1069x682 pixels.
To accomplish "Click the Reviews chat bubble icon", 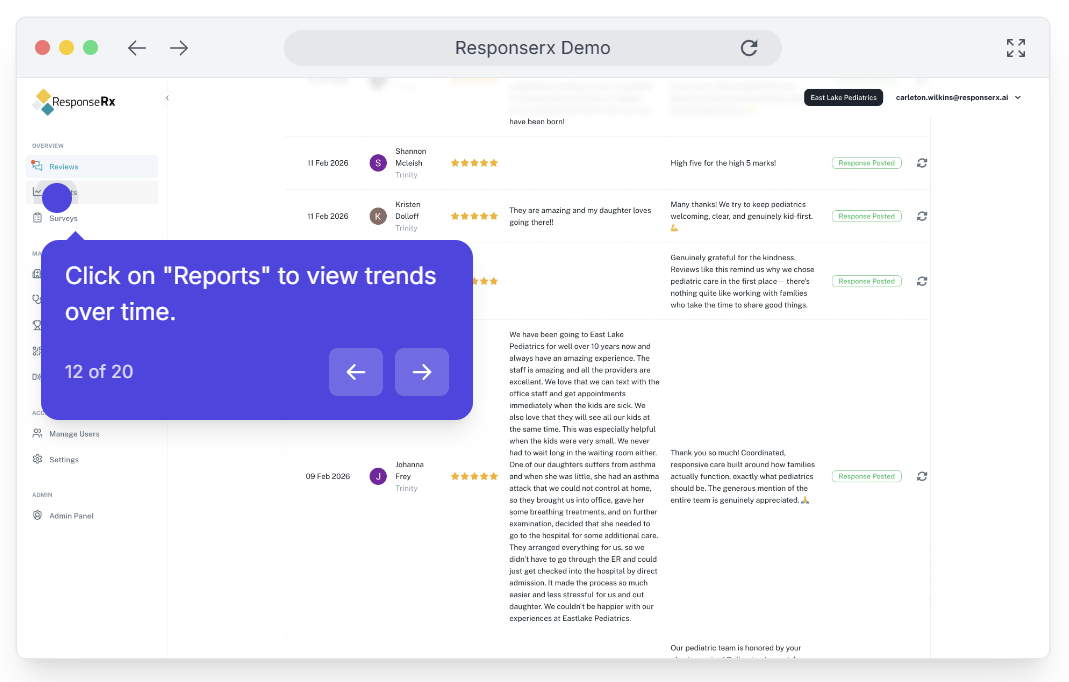I will [37, 166].
